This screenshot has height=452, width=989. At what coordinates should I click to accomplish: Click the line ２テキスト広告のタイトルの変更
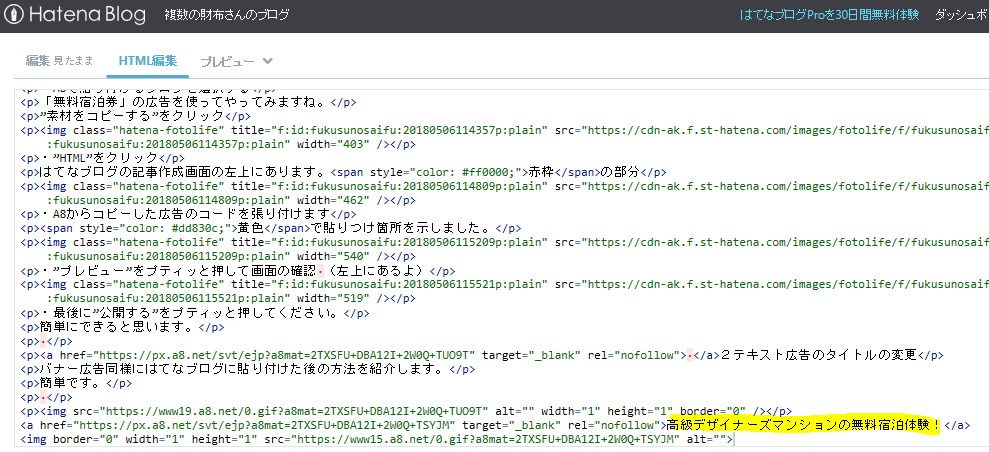[x=483, y=356]
